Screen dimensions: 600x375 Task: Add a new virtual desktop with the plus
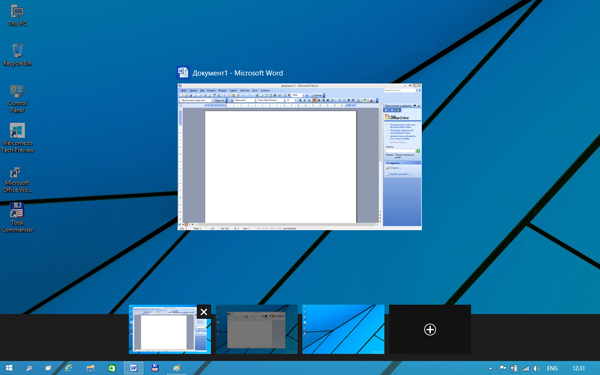[x=430, y=329]
